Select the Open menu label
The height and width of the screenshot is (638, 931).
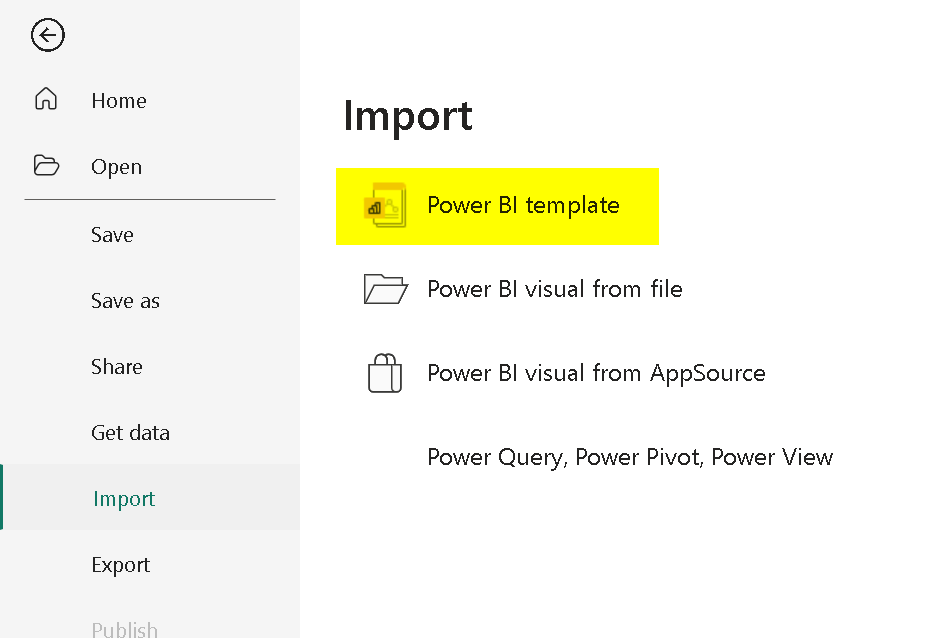116,167
